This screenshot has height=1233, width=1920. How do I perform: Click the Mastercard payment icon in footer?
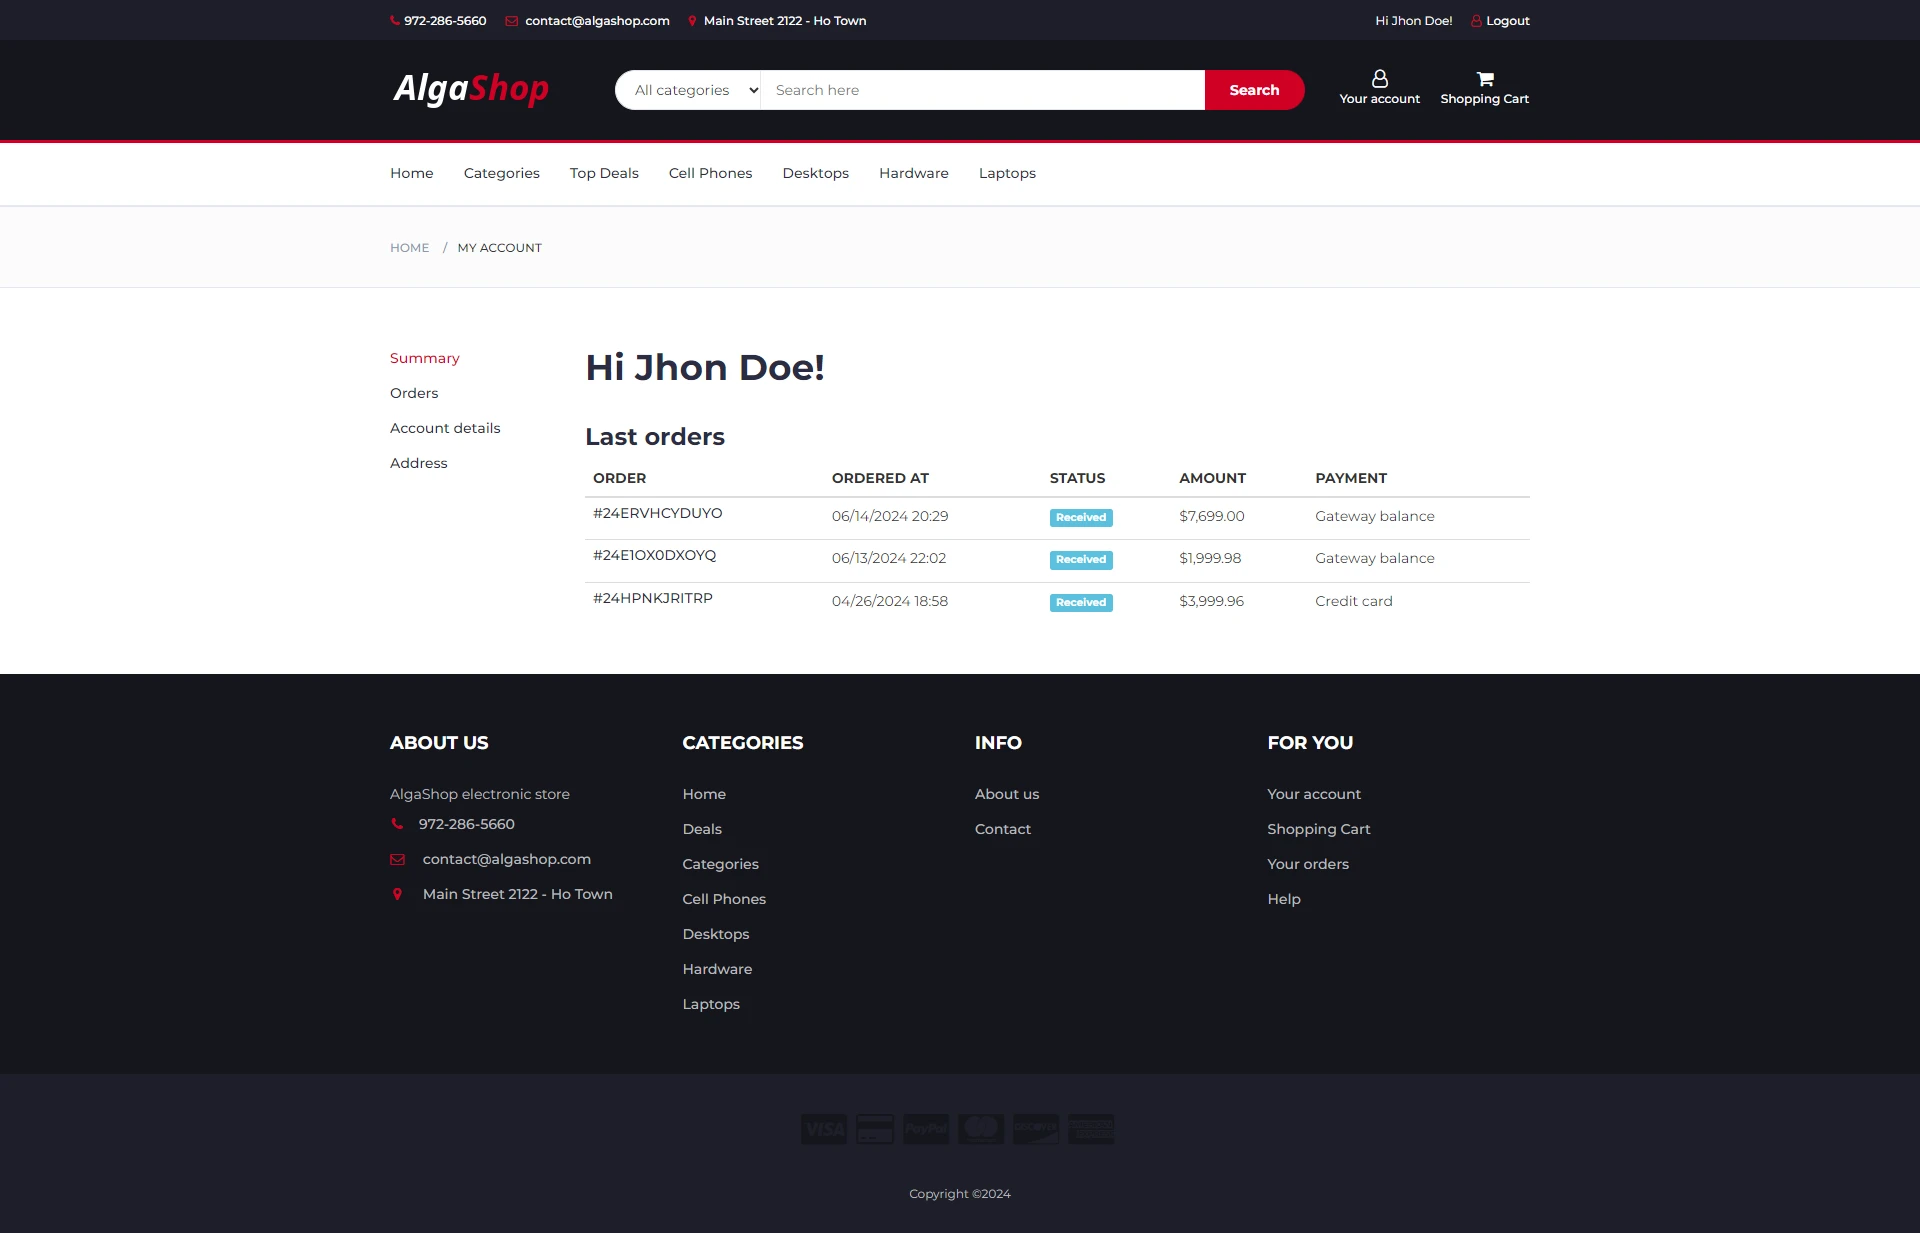[x=981, y=1129]
